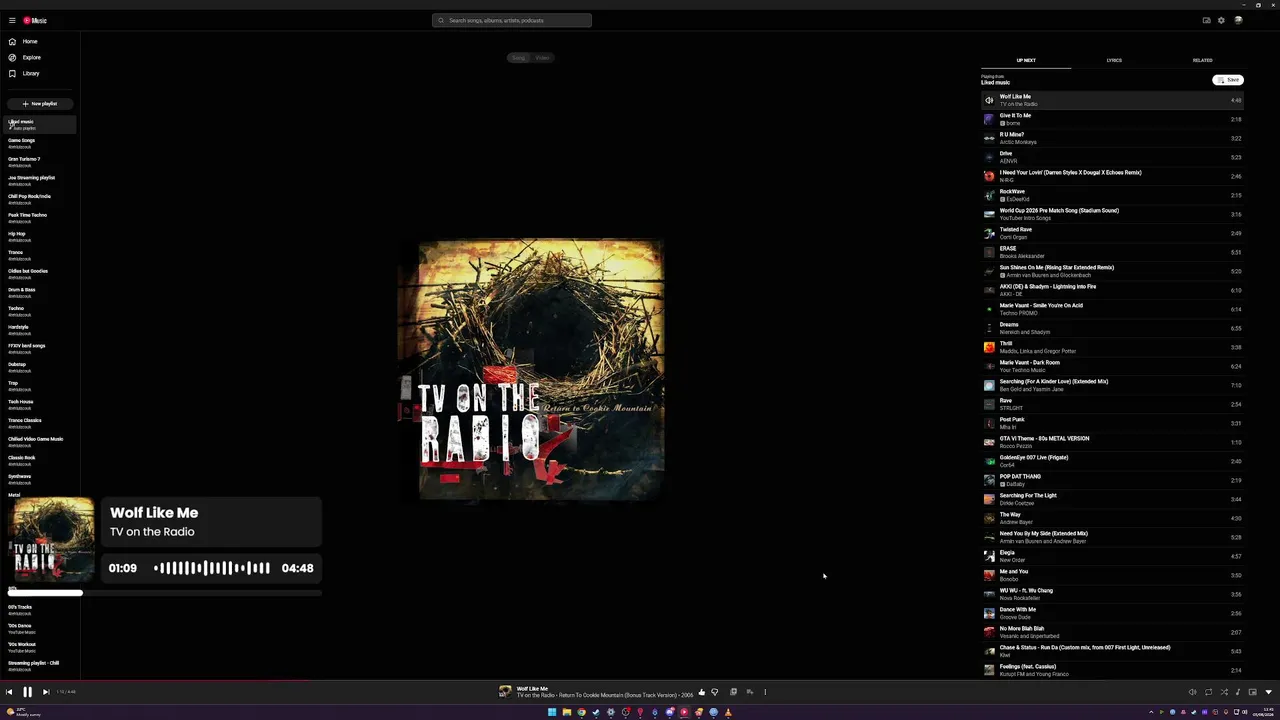
Task: Click the volume speaker icon
Action: click(x=1192, y=692)
